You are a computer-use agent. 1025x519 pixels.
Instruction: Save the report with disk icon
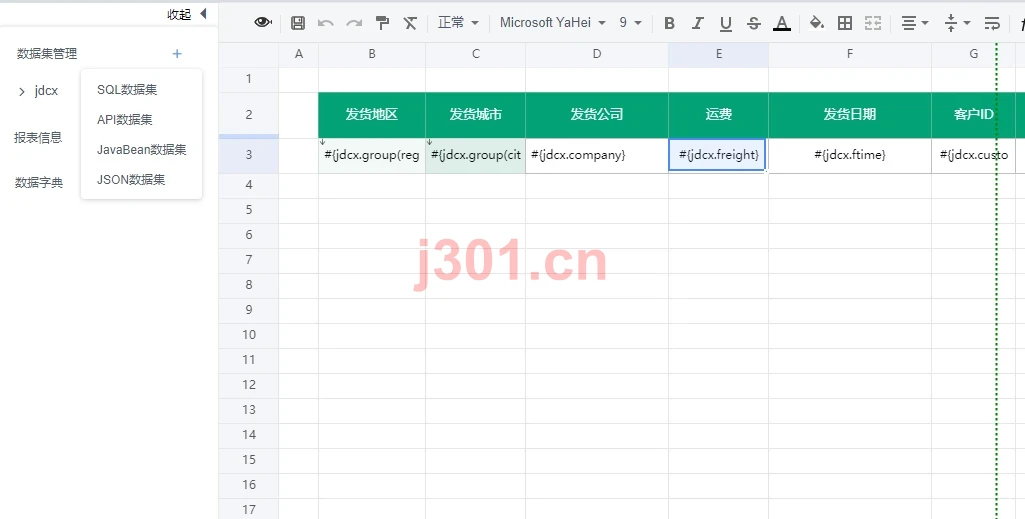(x=297, y=23)
